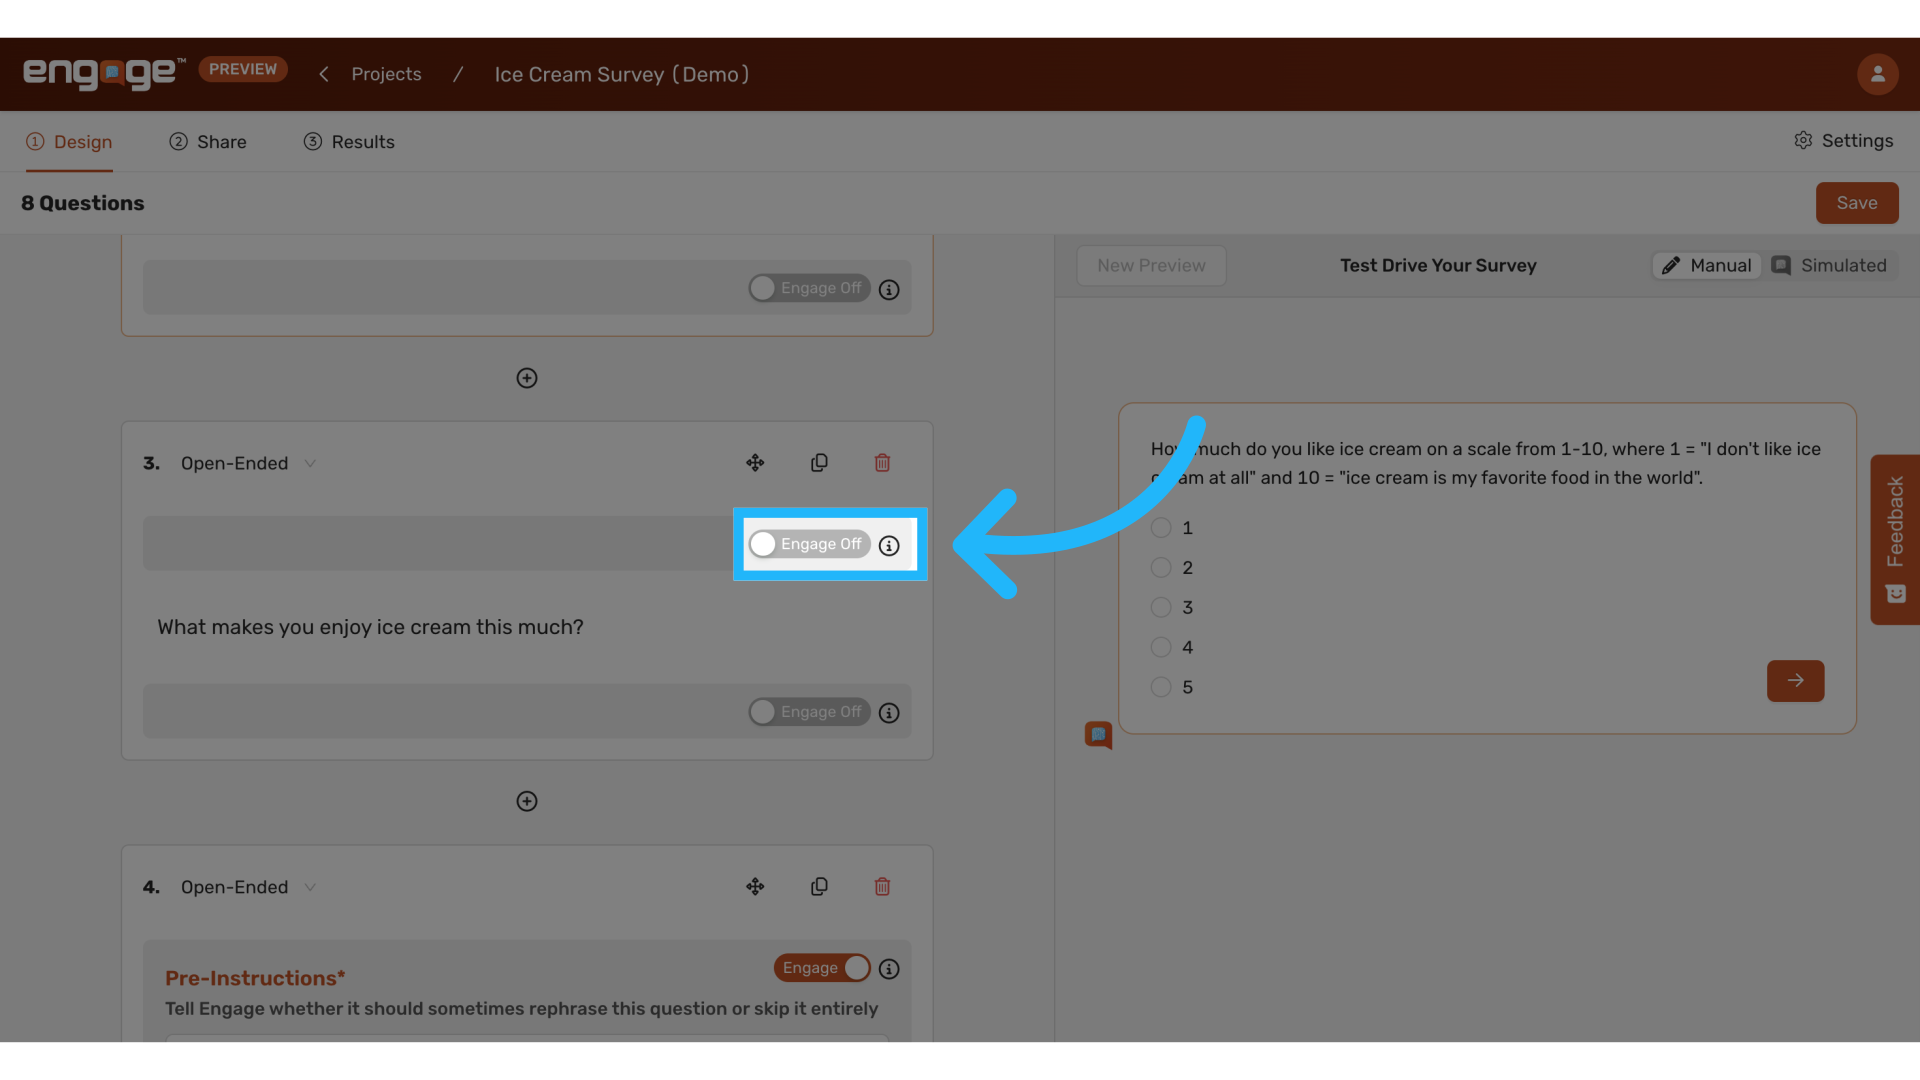Click the 'Pre-Instructions*' label in question 4

click(x=255, y=978)
